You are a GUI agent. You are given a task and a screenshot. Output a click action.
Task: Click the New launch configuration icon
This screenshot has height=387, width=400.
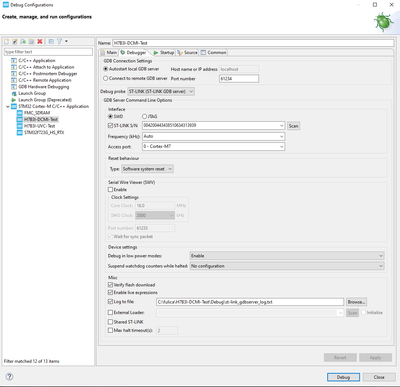6,41
